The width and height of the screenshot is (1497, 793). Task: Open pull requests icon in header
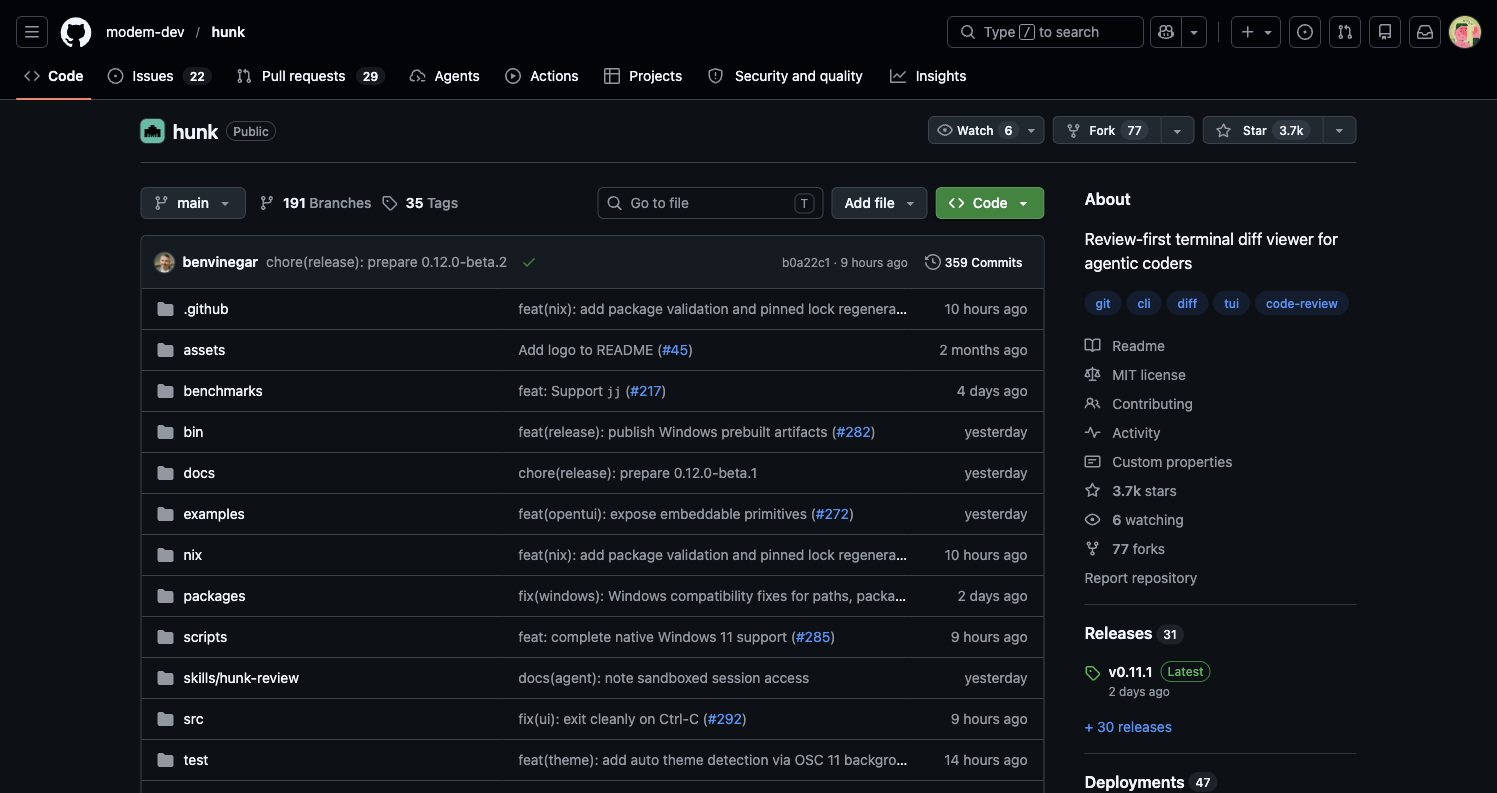(1345, 32)
